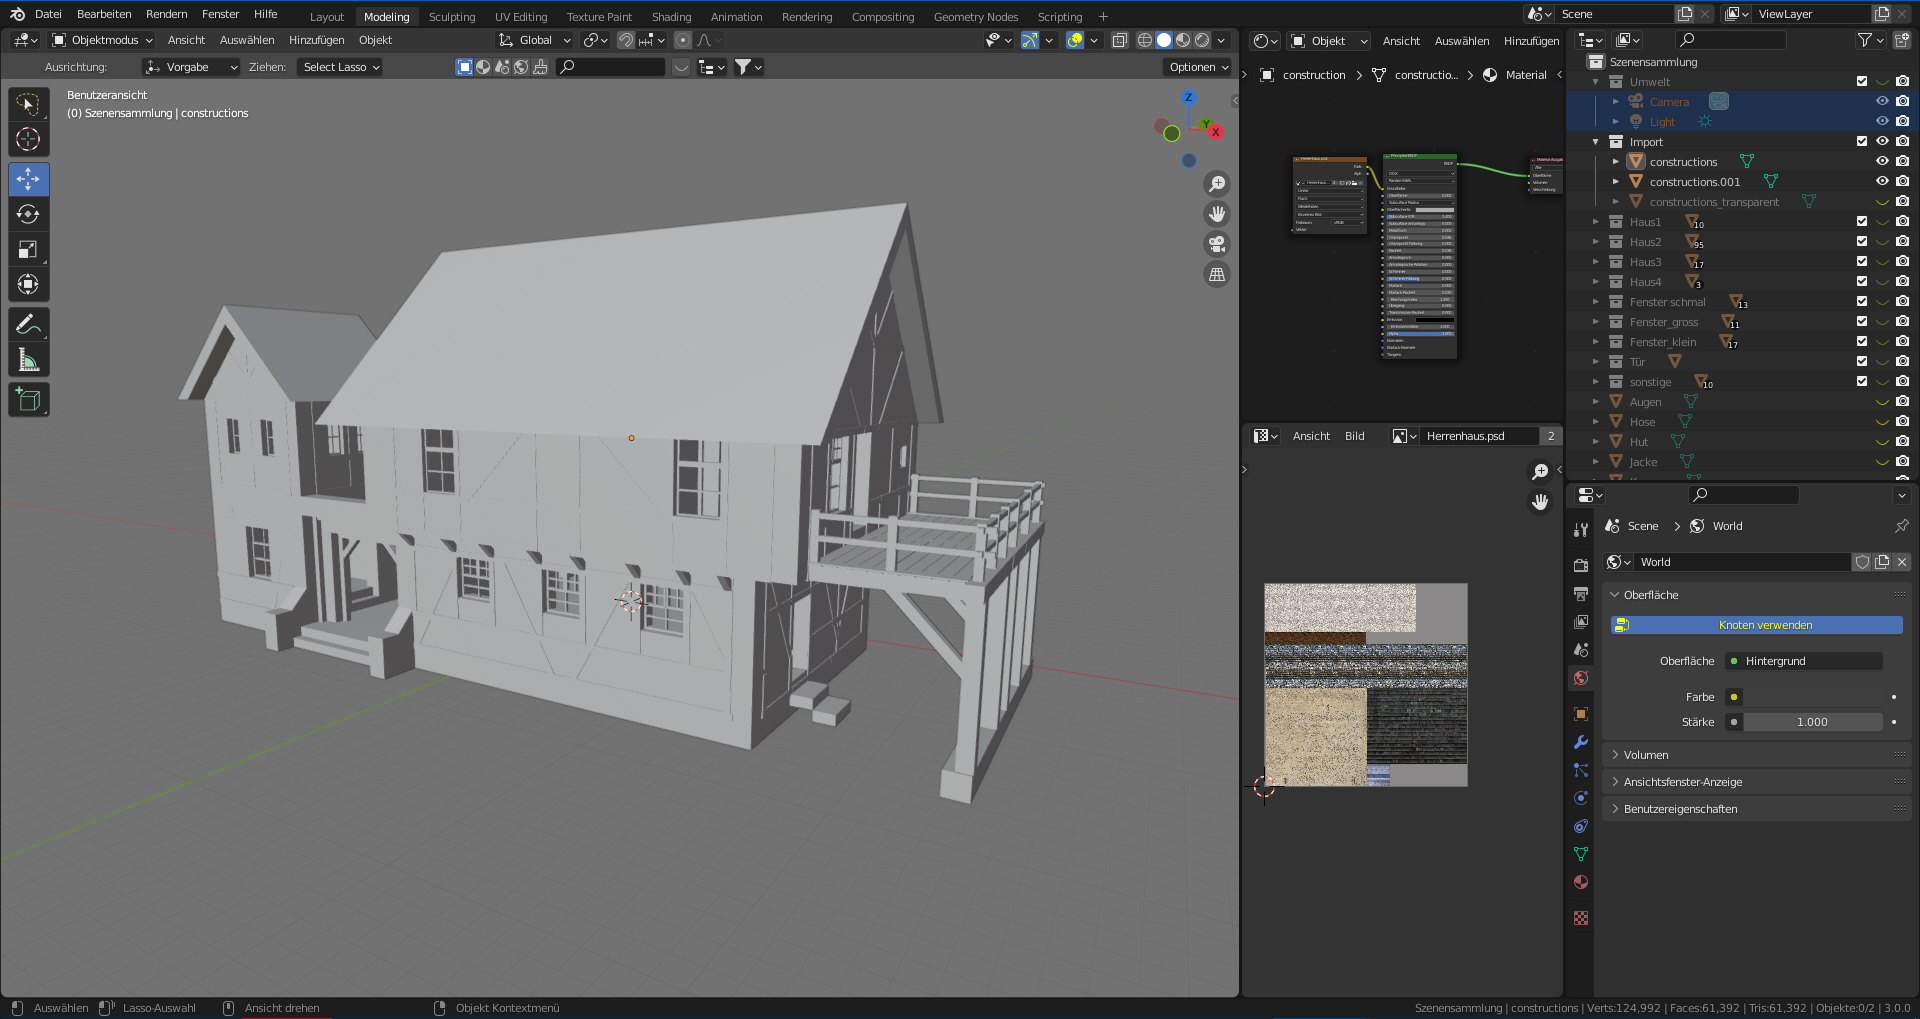Switch to the UV Editing workspace tab

pyautogui.click(x=521, y=17)
